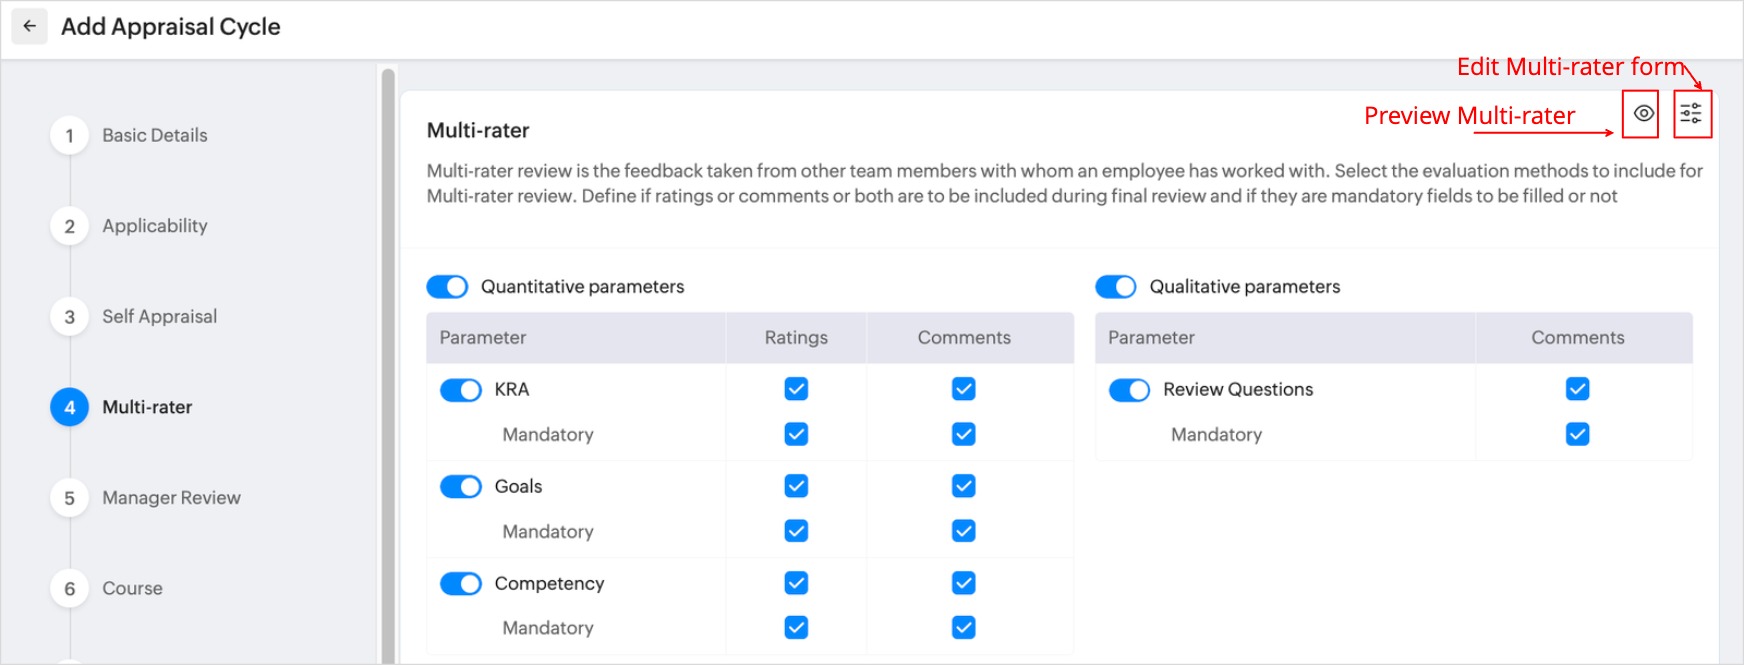The height and width of the screenshot is (665, 1744).
Task: Click the Multi-rater section heading
Action: 478,130
